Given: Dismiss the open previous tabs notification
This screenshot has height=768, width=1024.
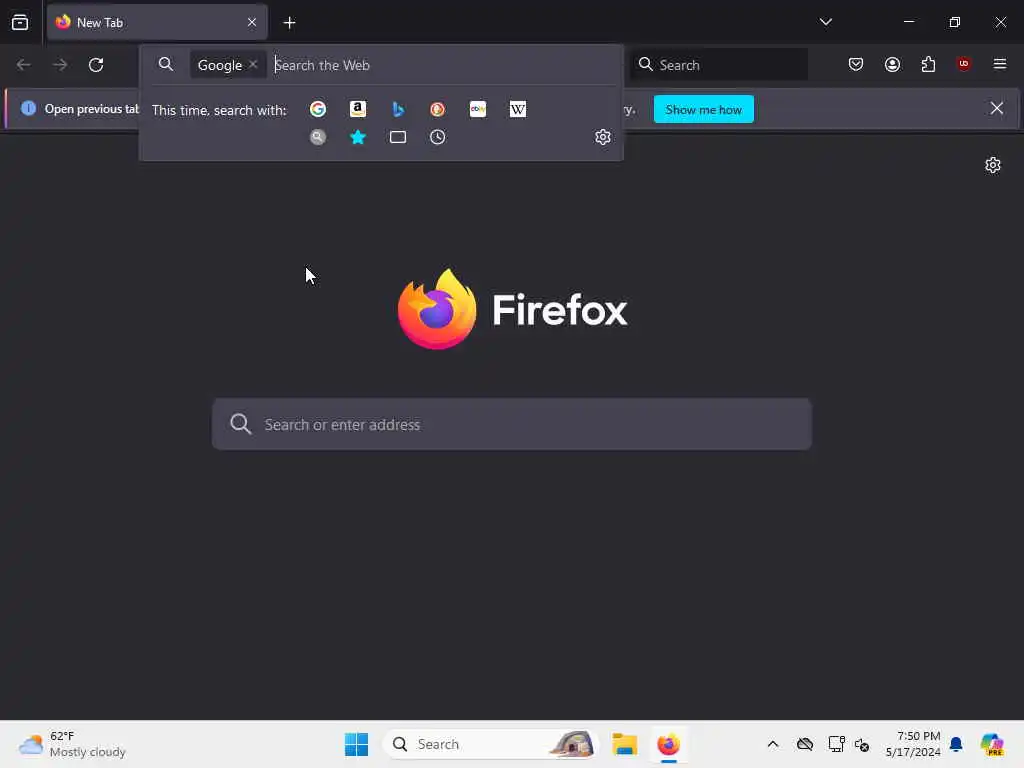Looking at the screenshot, I should click(x=997, y=108).
